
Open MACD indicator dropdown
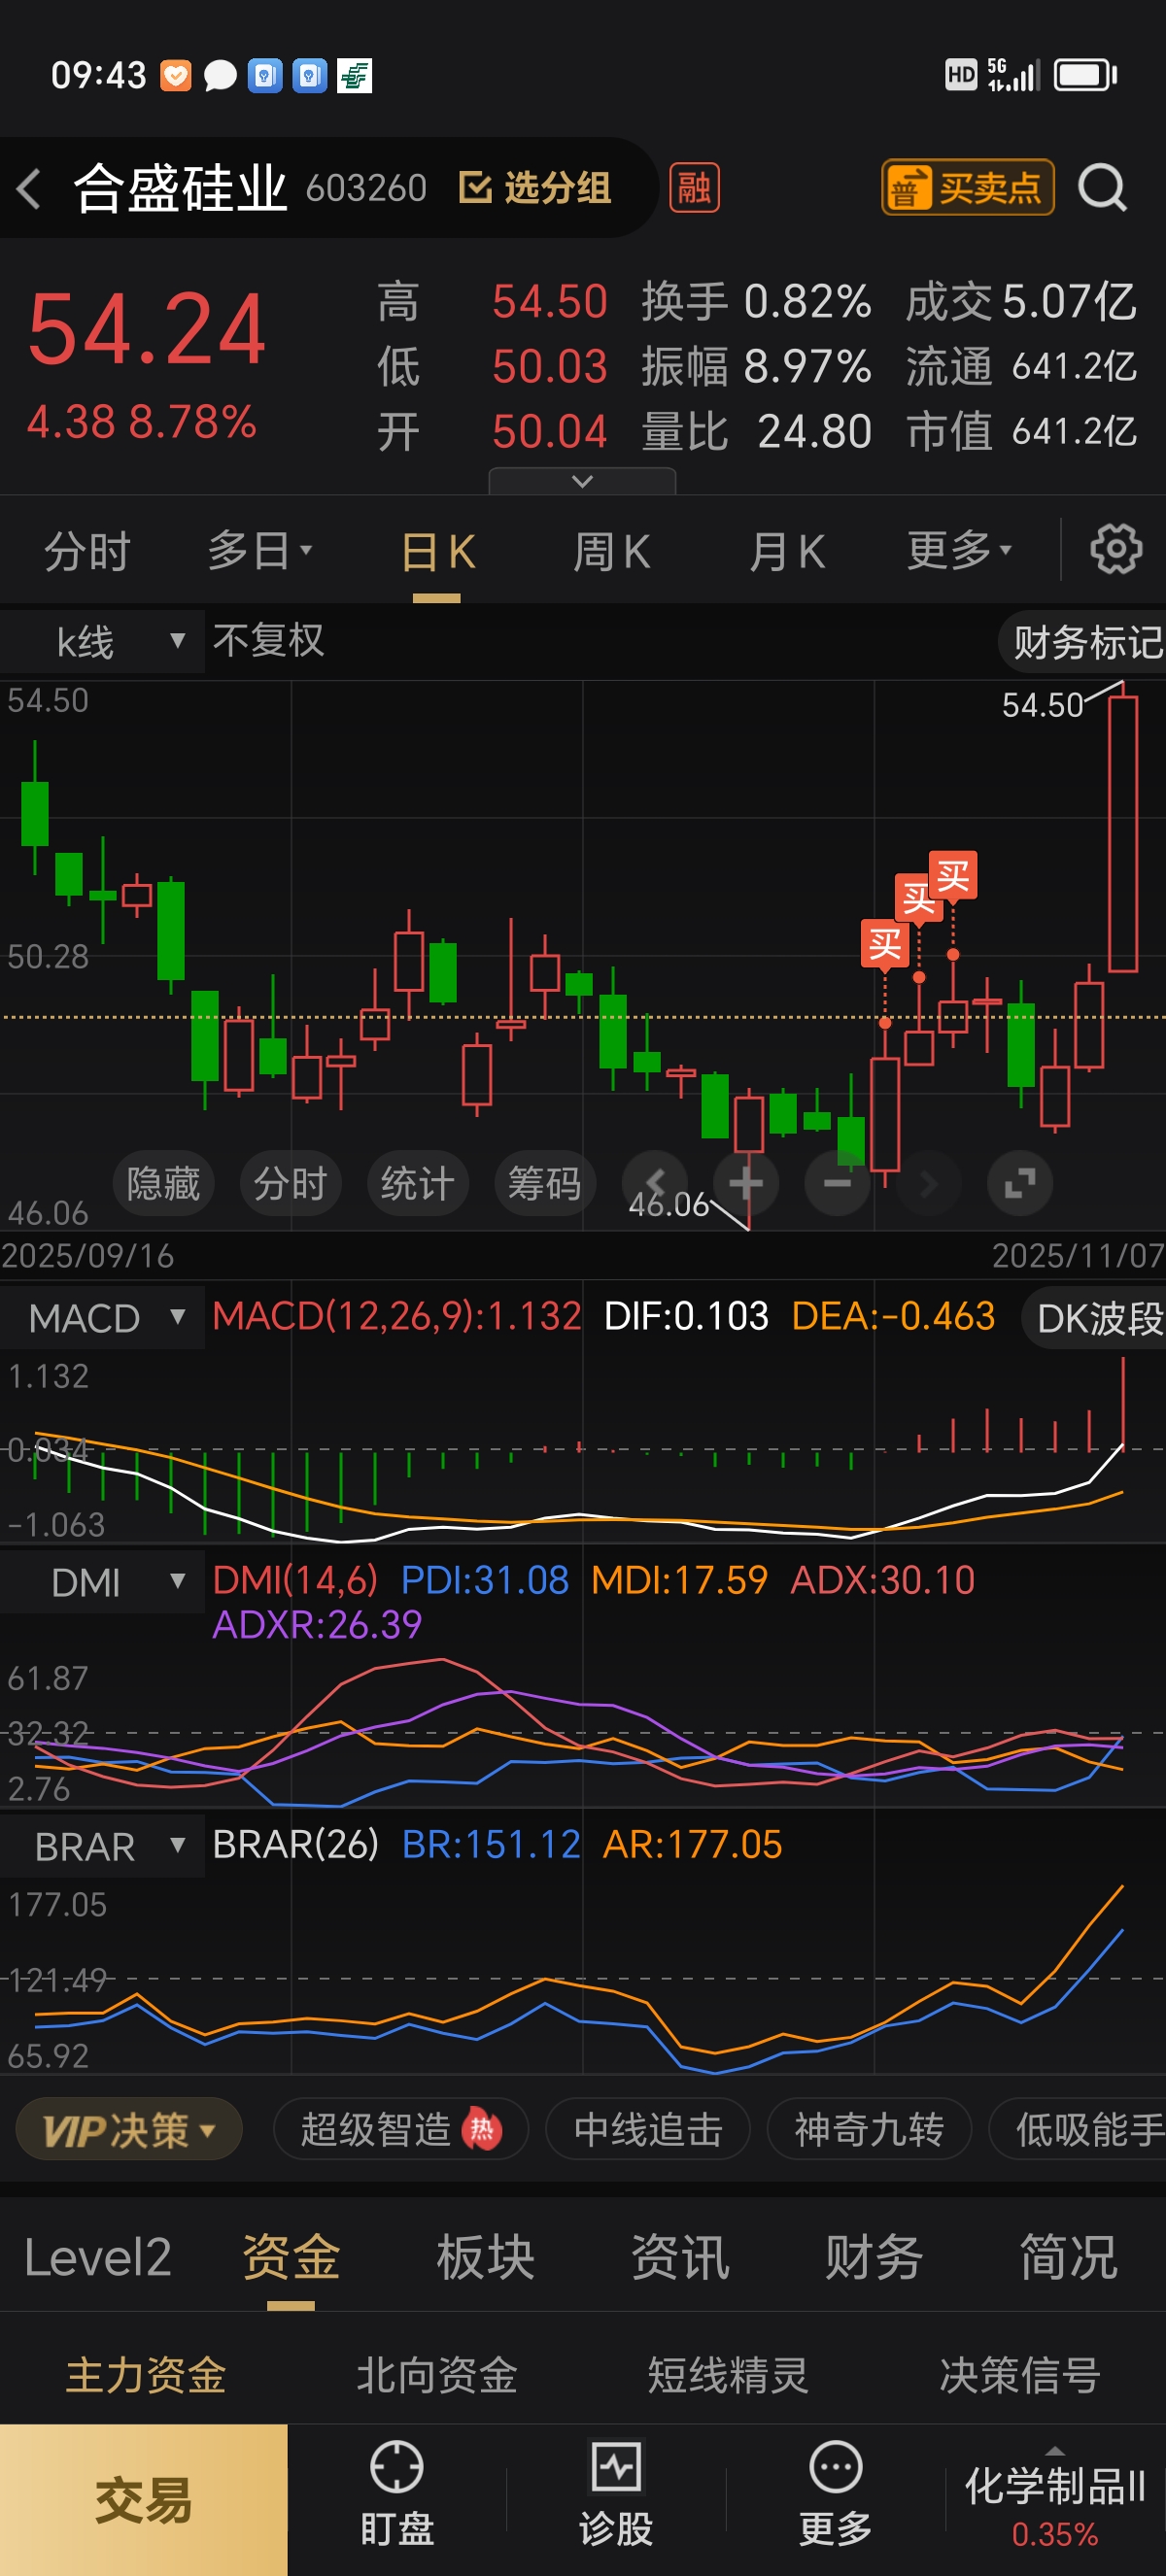point(102,1318)
